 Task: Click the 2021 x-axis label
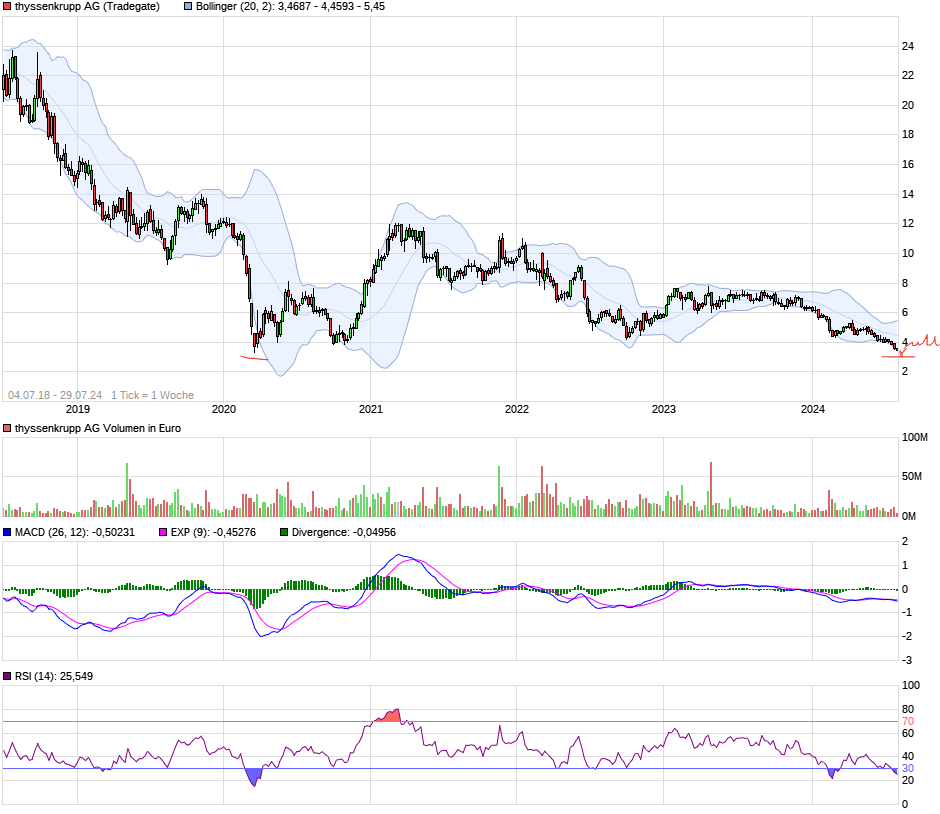pyautogui.click(x=370, y=409)
